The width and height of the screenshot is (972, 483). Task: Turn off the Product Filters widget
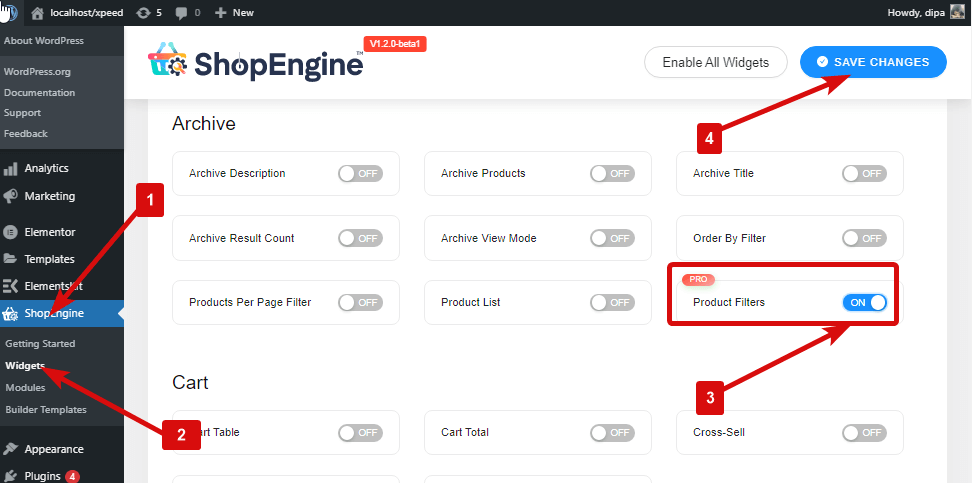click(864, 303)
